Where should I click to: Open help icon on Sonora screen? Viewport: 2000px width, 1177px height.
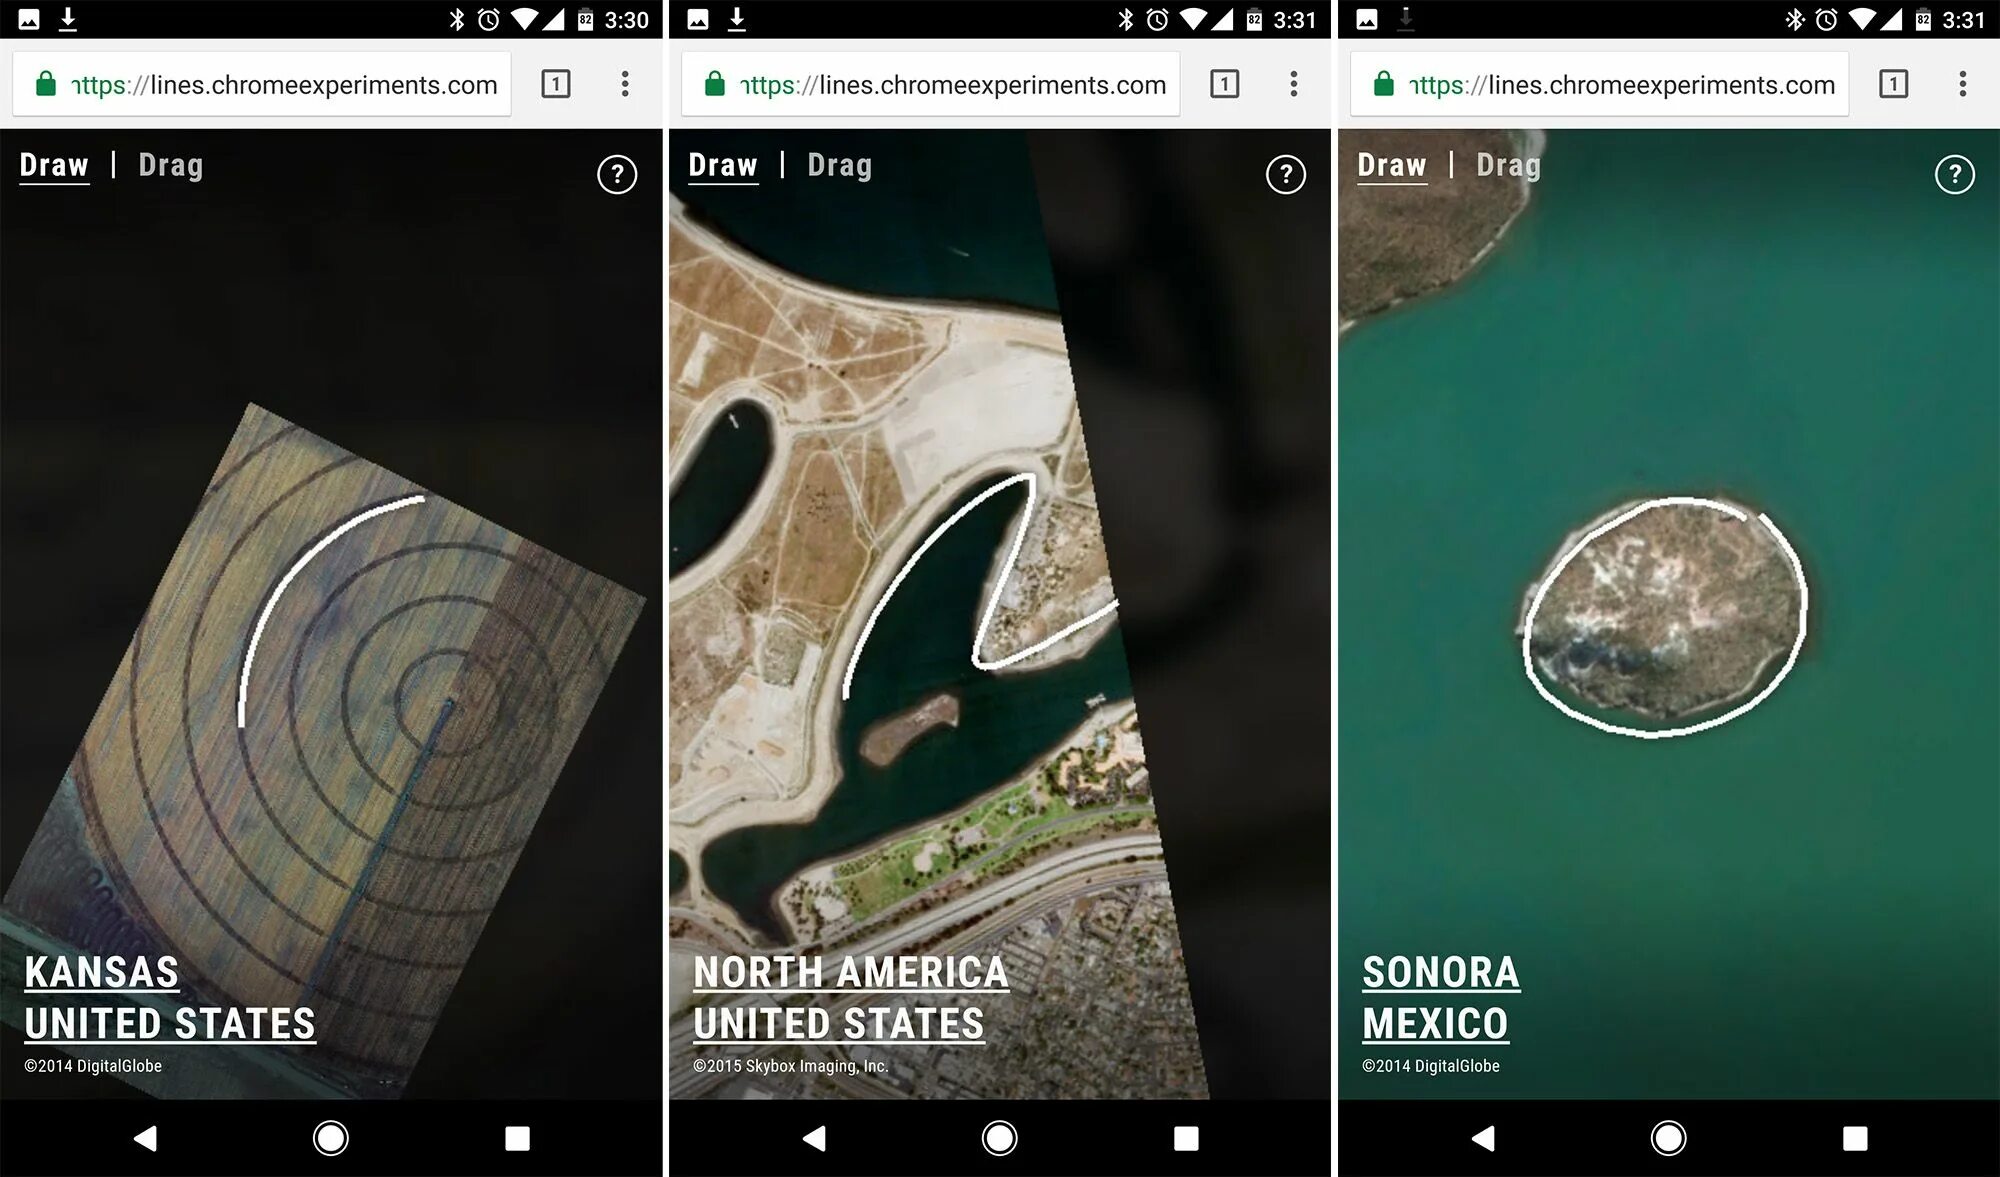point(1954,175)
